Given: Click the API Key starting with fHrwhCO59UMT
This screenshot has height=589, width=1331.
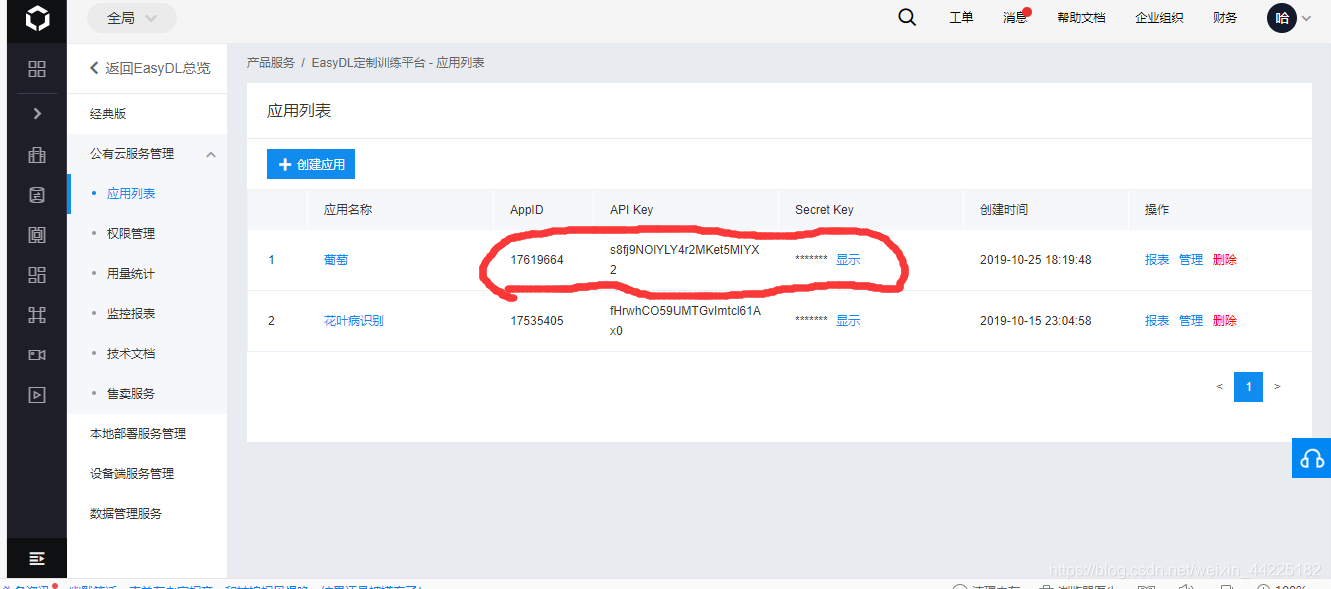Looking at the screenshot, I should (686, 321).
